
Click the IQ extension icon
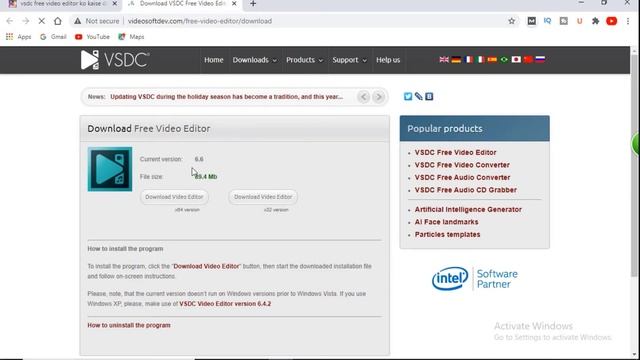[547, 21]
